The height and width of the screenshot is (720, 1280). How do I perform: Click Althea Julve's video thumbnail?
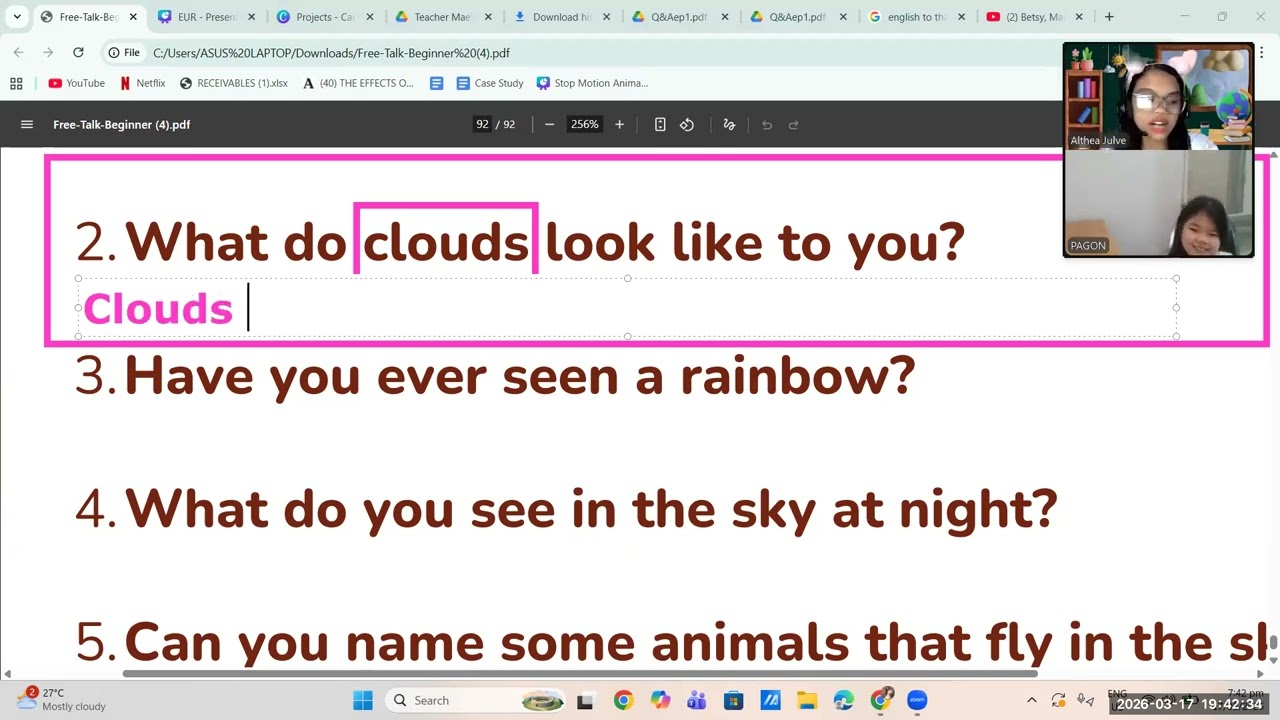[1158, 97]
